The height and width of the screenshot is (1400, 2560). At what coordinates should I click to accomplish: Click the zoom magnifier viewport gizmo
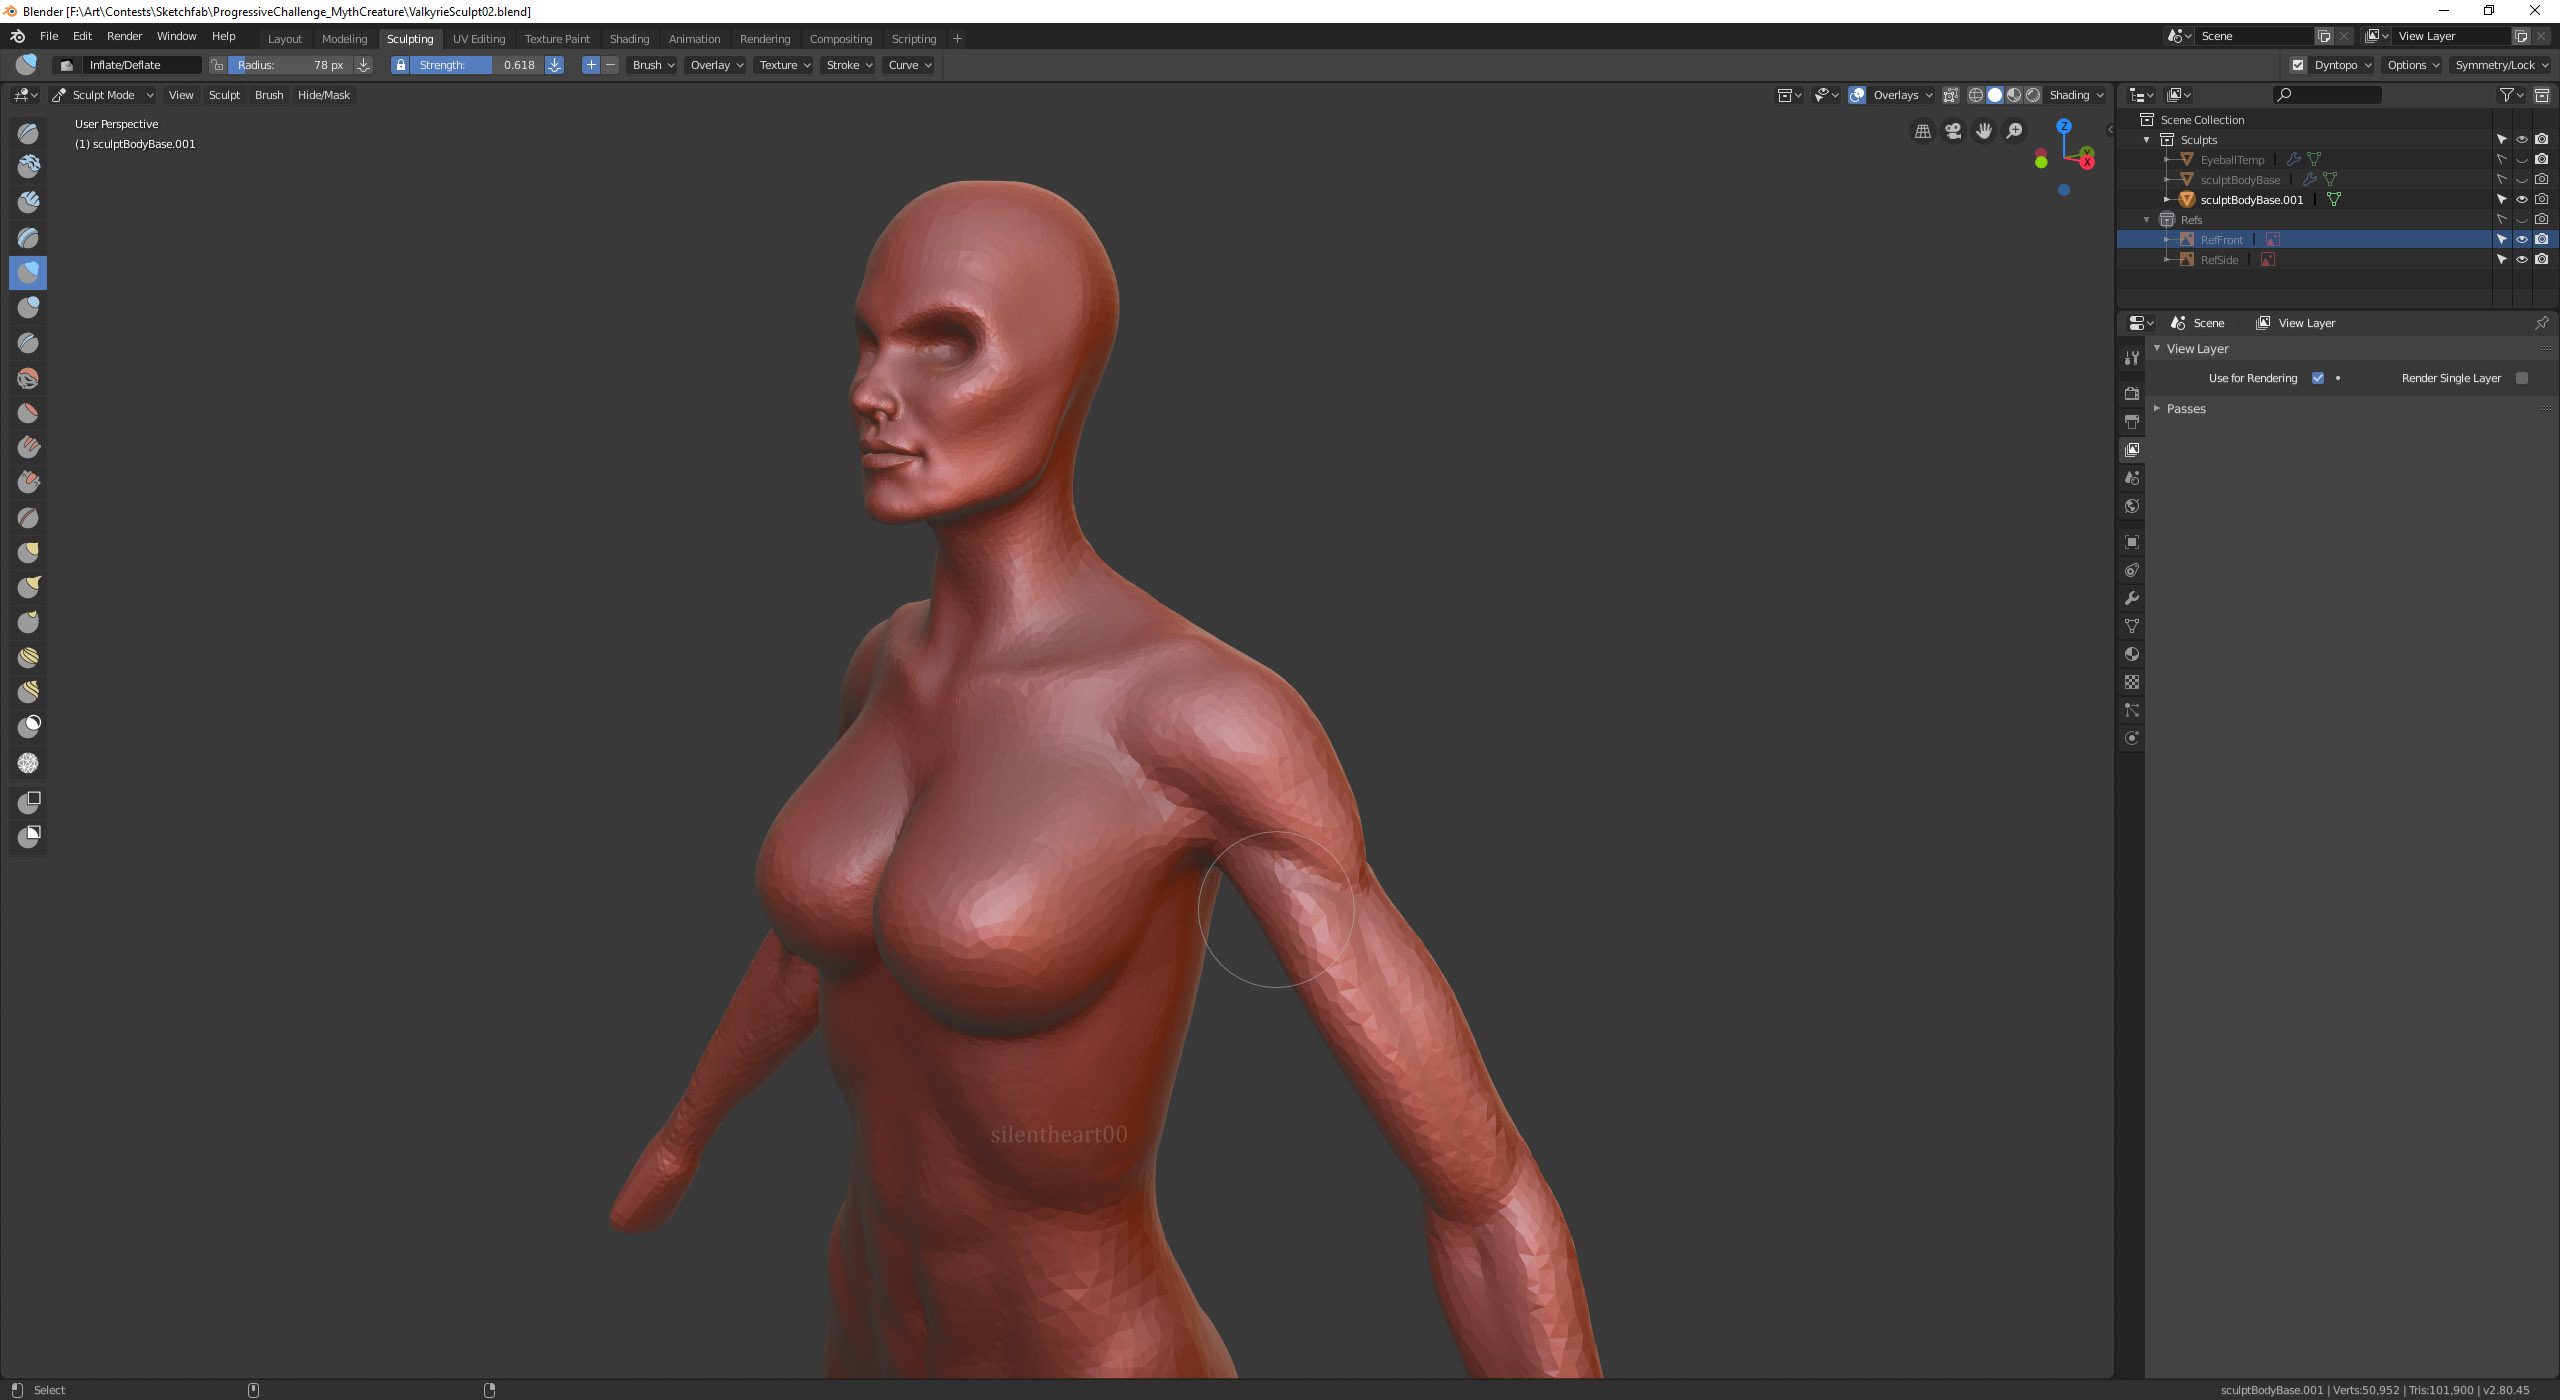point(2014,131)
